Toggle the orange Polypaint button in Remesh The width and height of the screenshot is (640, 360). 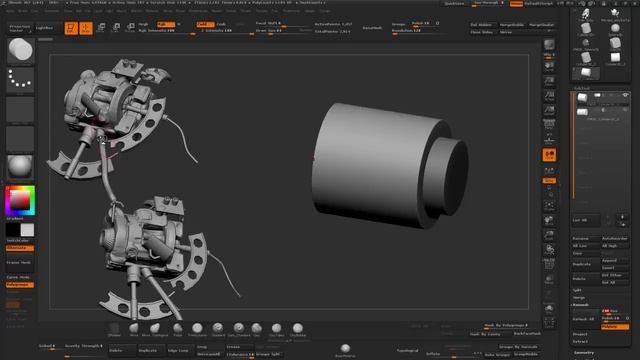(x=615, y=327)
